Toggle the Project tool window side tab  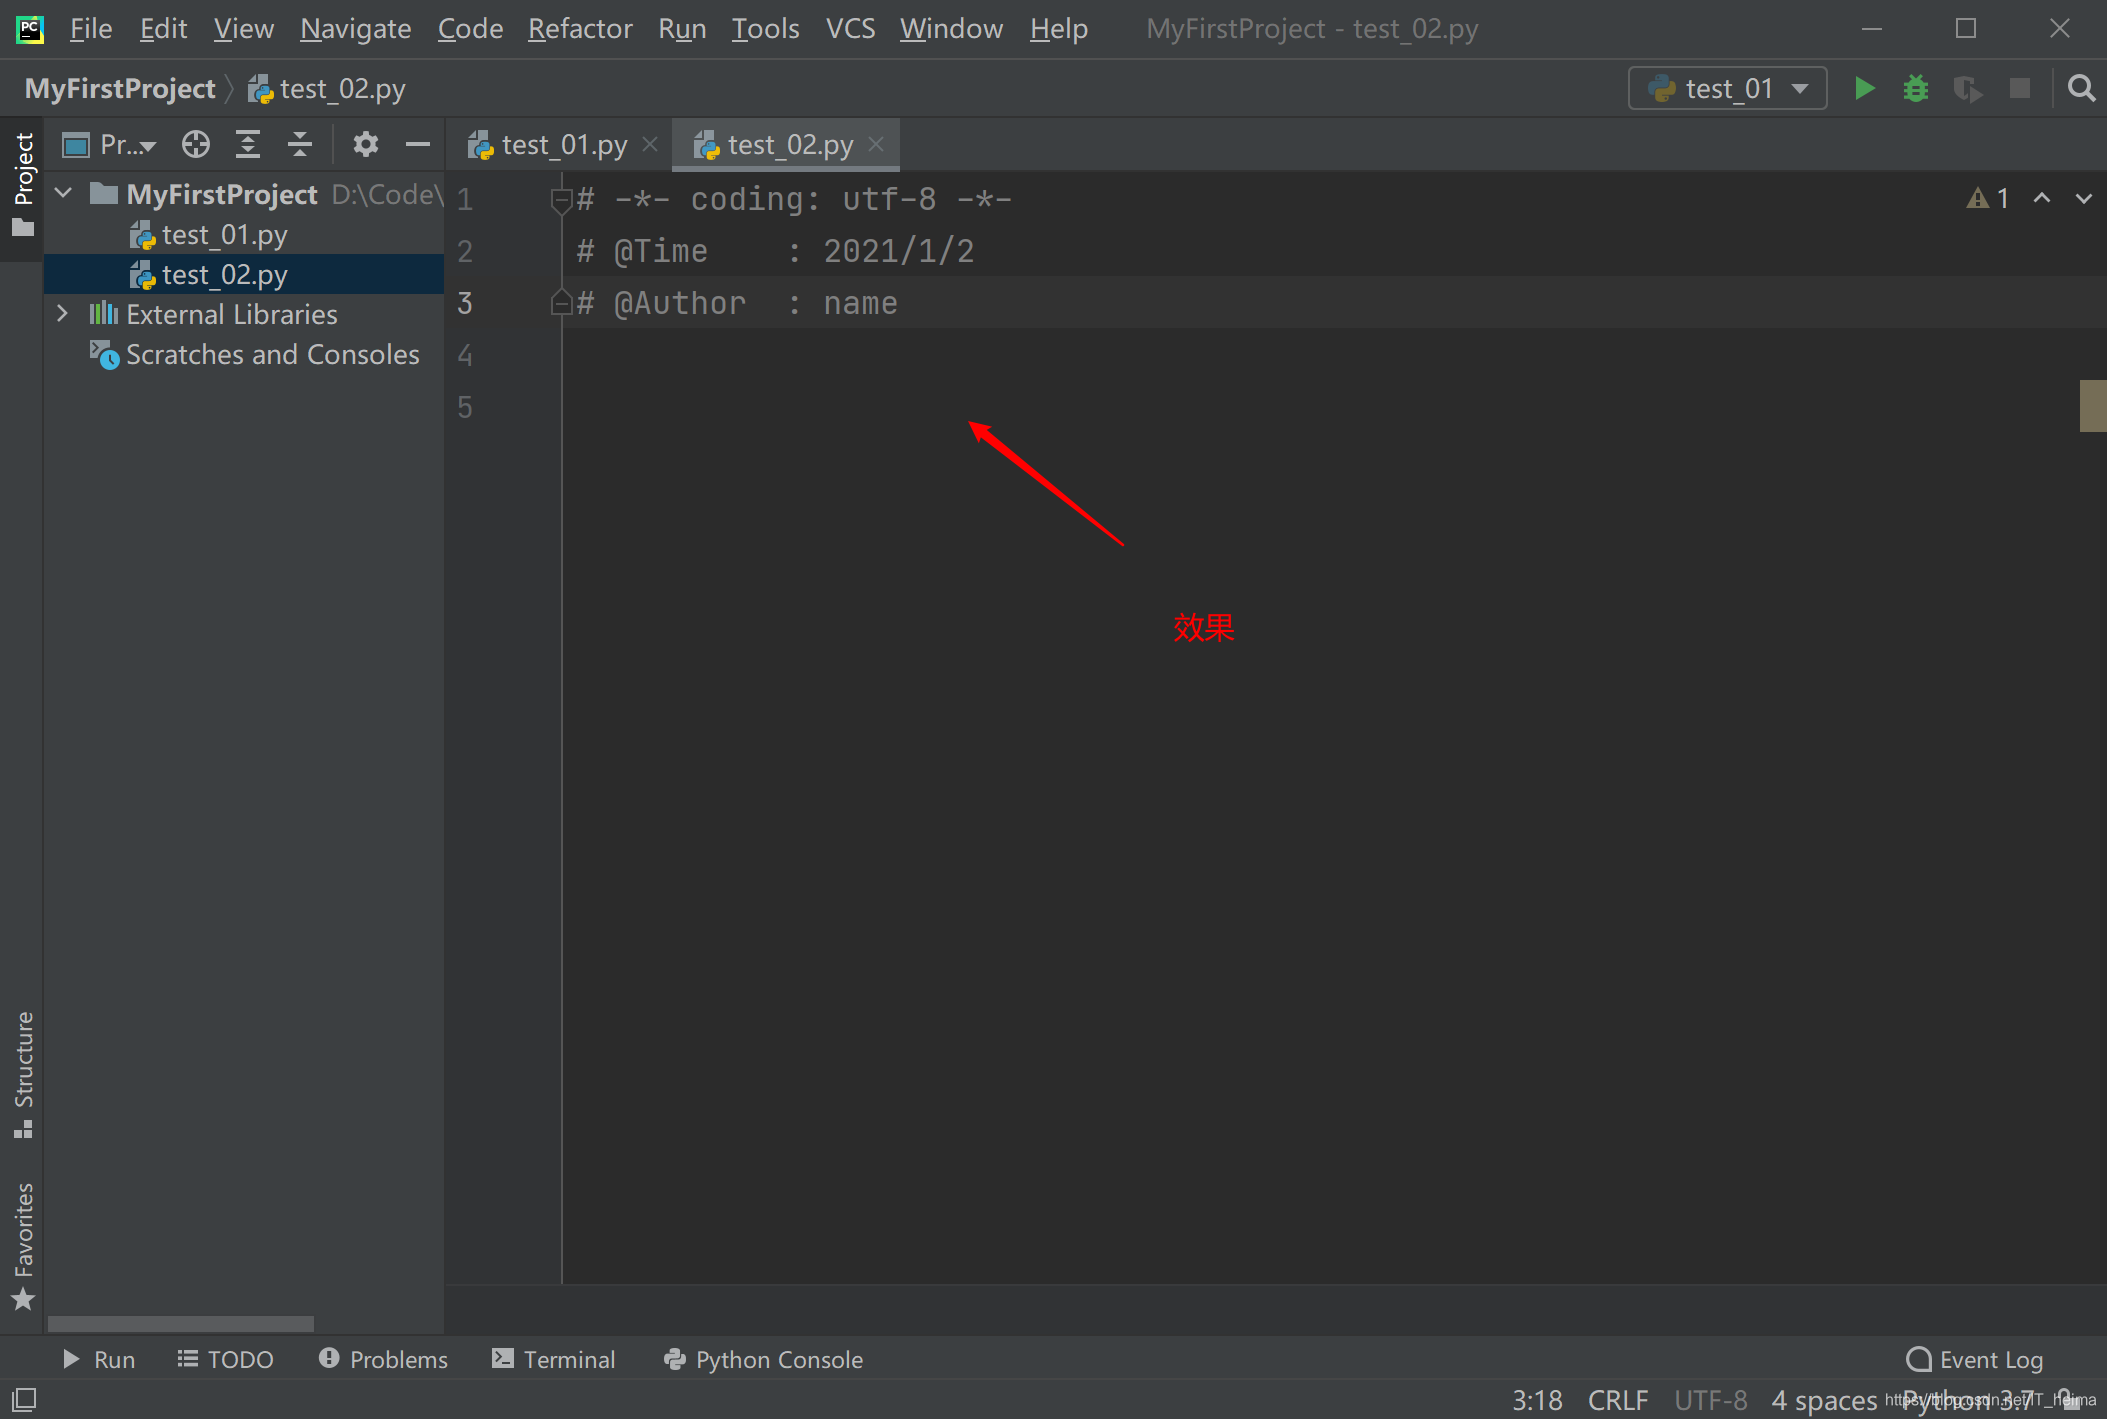(23, 185)
